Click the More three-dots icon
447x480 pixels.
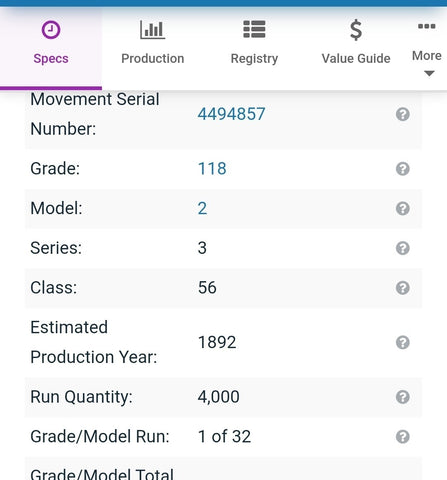427,26
